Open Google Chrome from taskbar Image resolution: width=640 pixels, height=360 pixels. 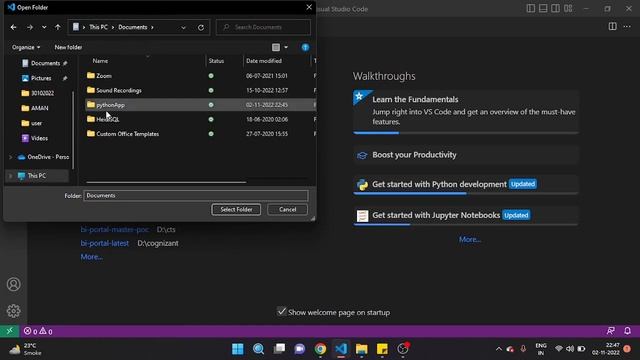click(x=320, y=349)
